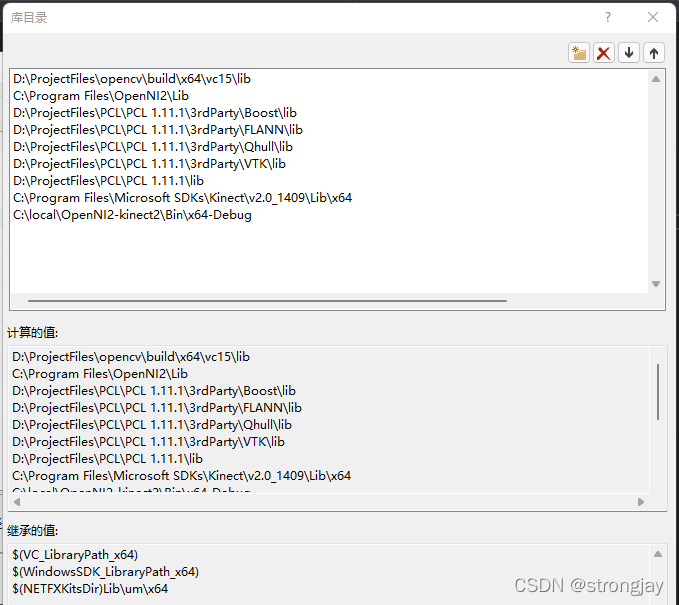Click $(WindowsSDK_LibraryPath_x64) in inherited values
Viewport: 679px width, 605px height.
105,572
